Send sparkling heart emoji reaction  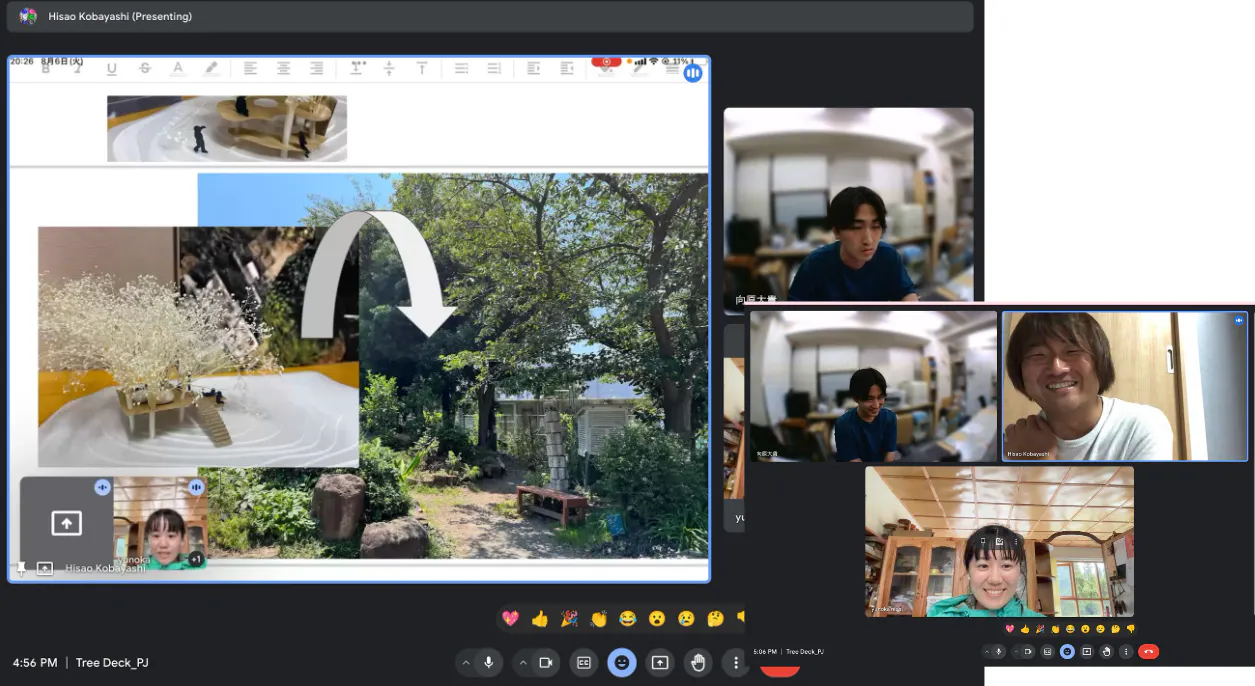coord(511,619)
